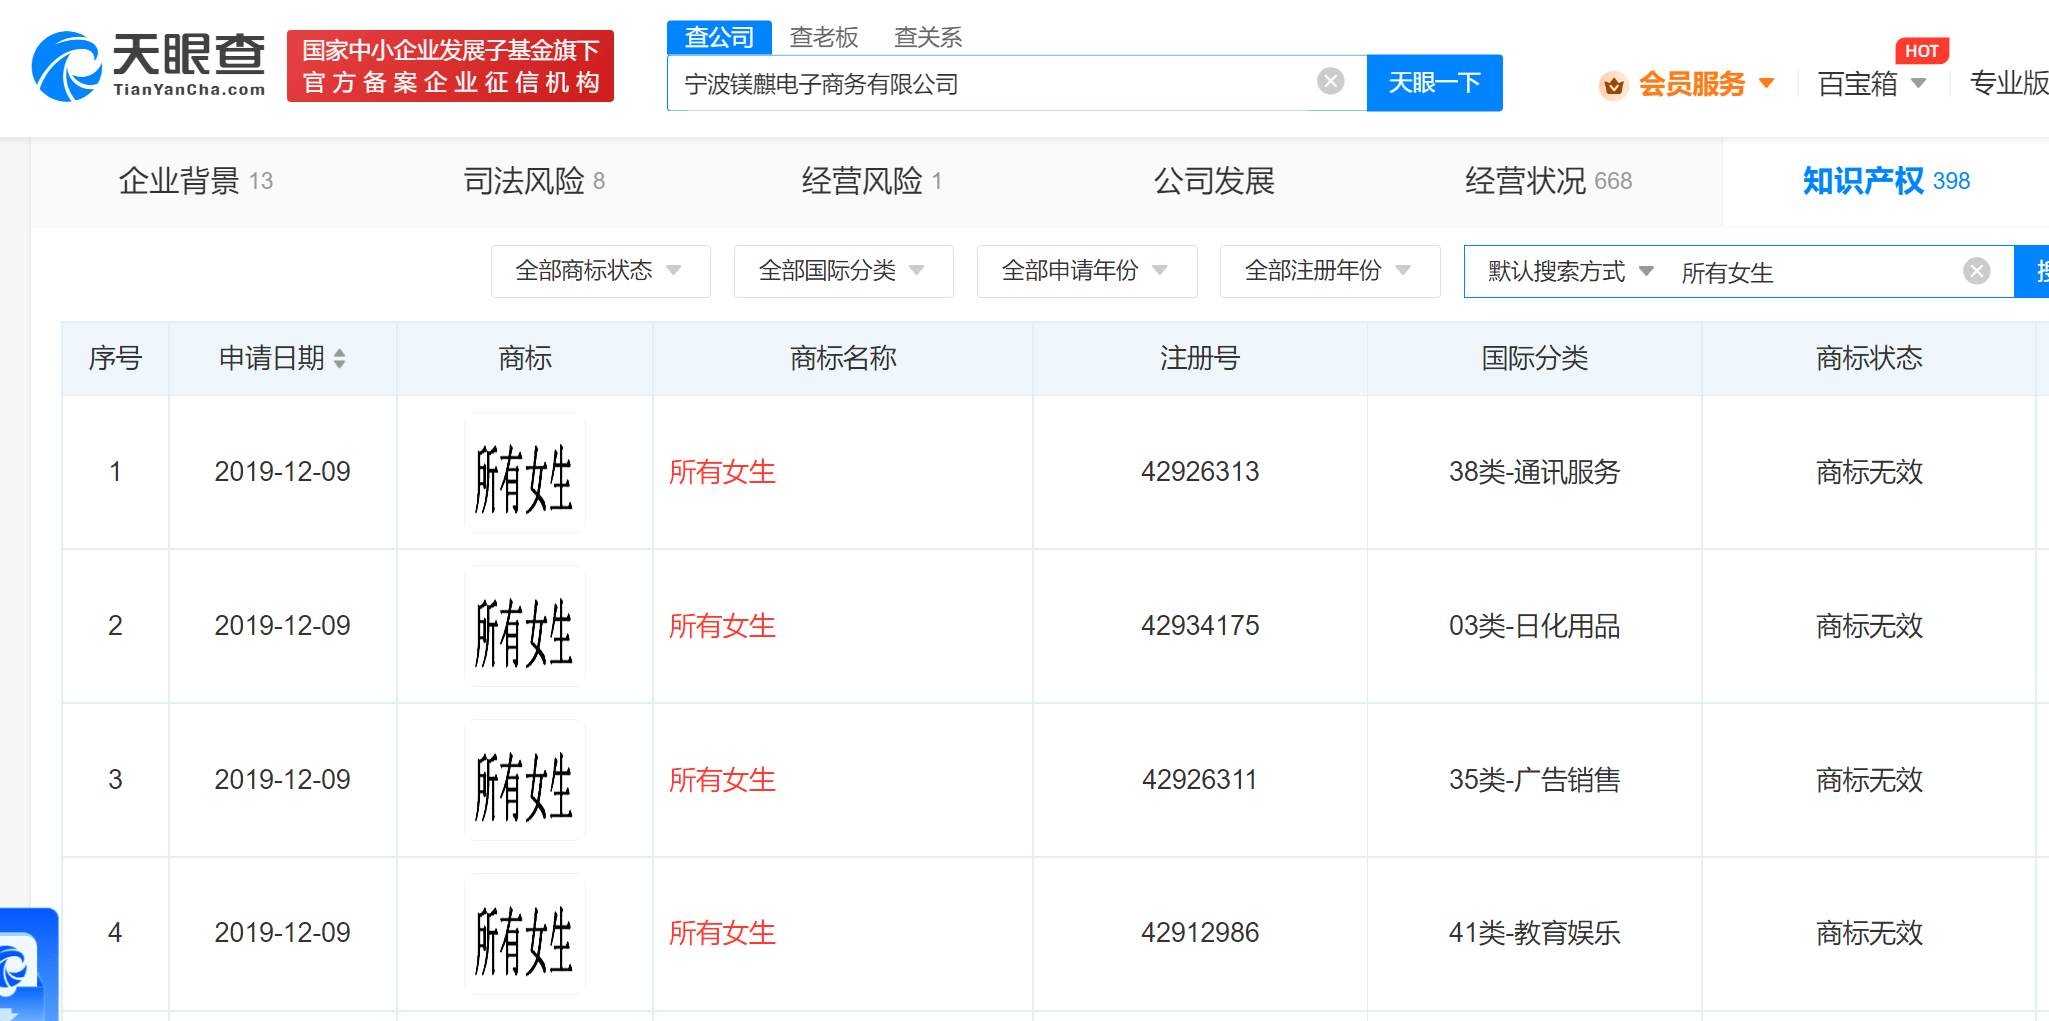
Task: Switch to the 查关系 search tab
Action: (927, 37)
